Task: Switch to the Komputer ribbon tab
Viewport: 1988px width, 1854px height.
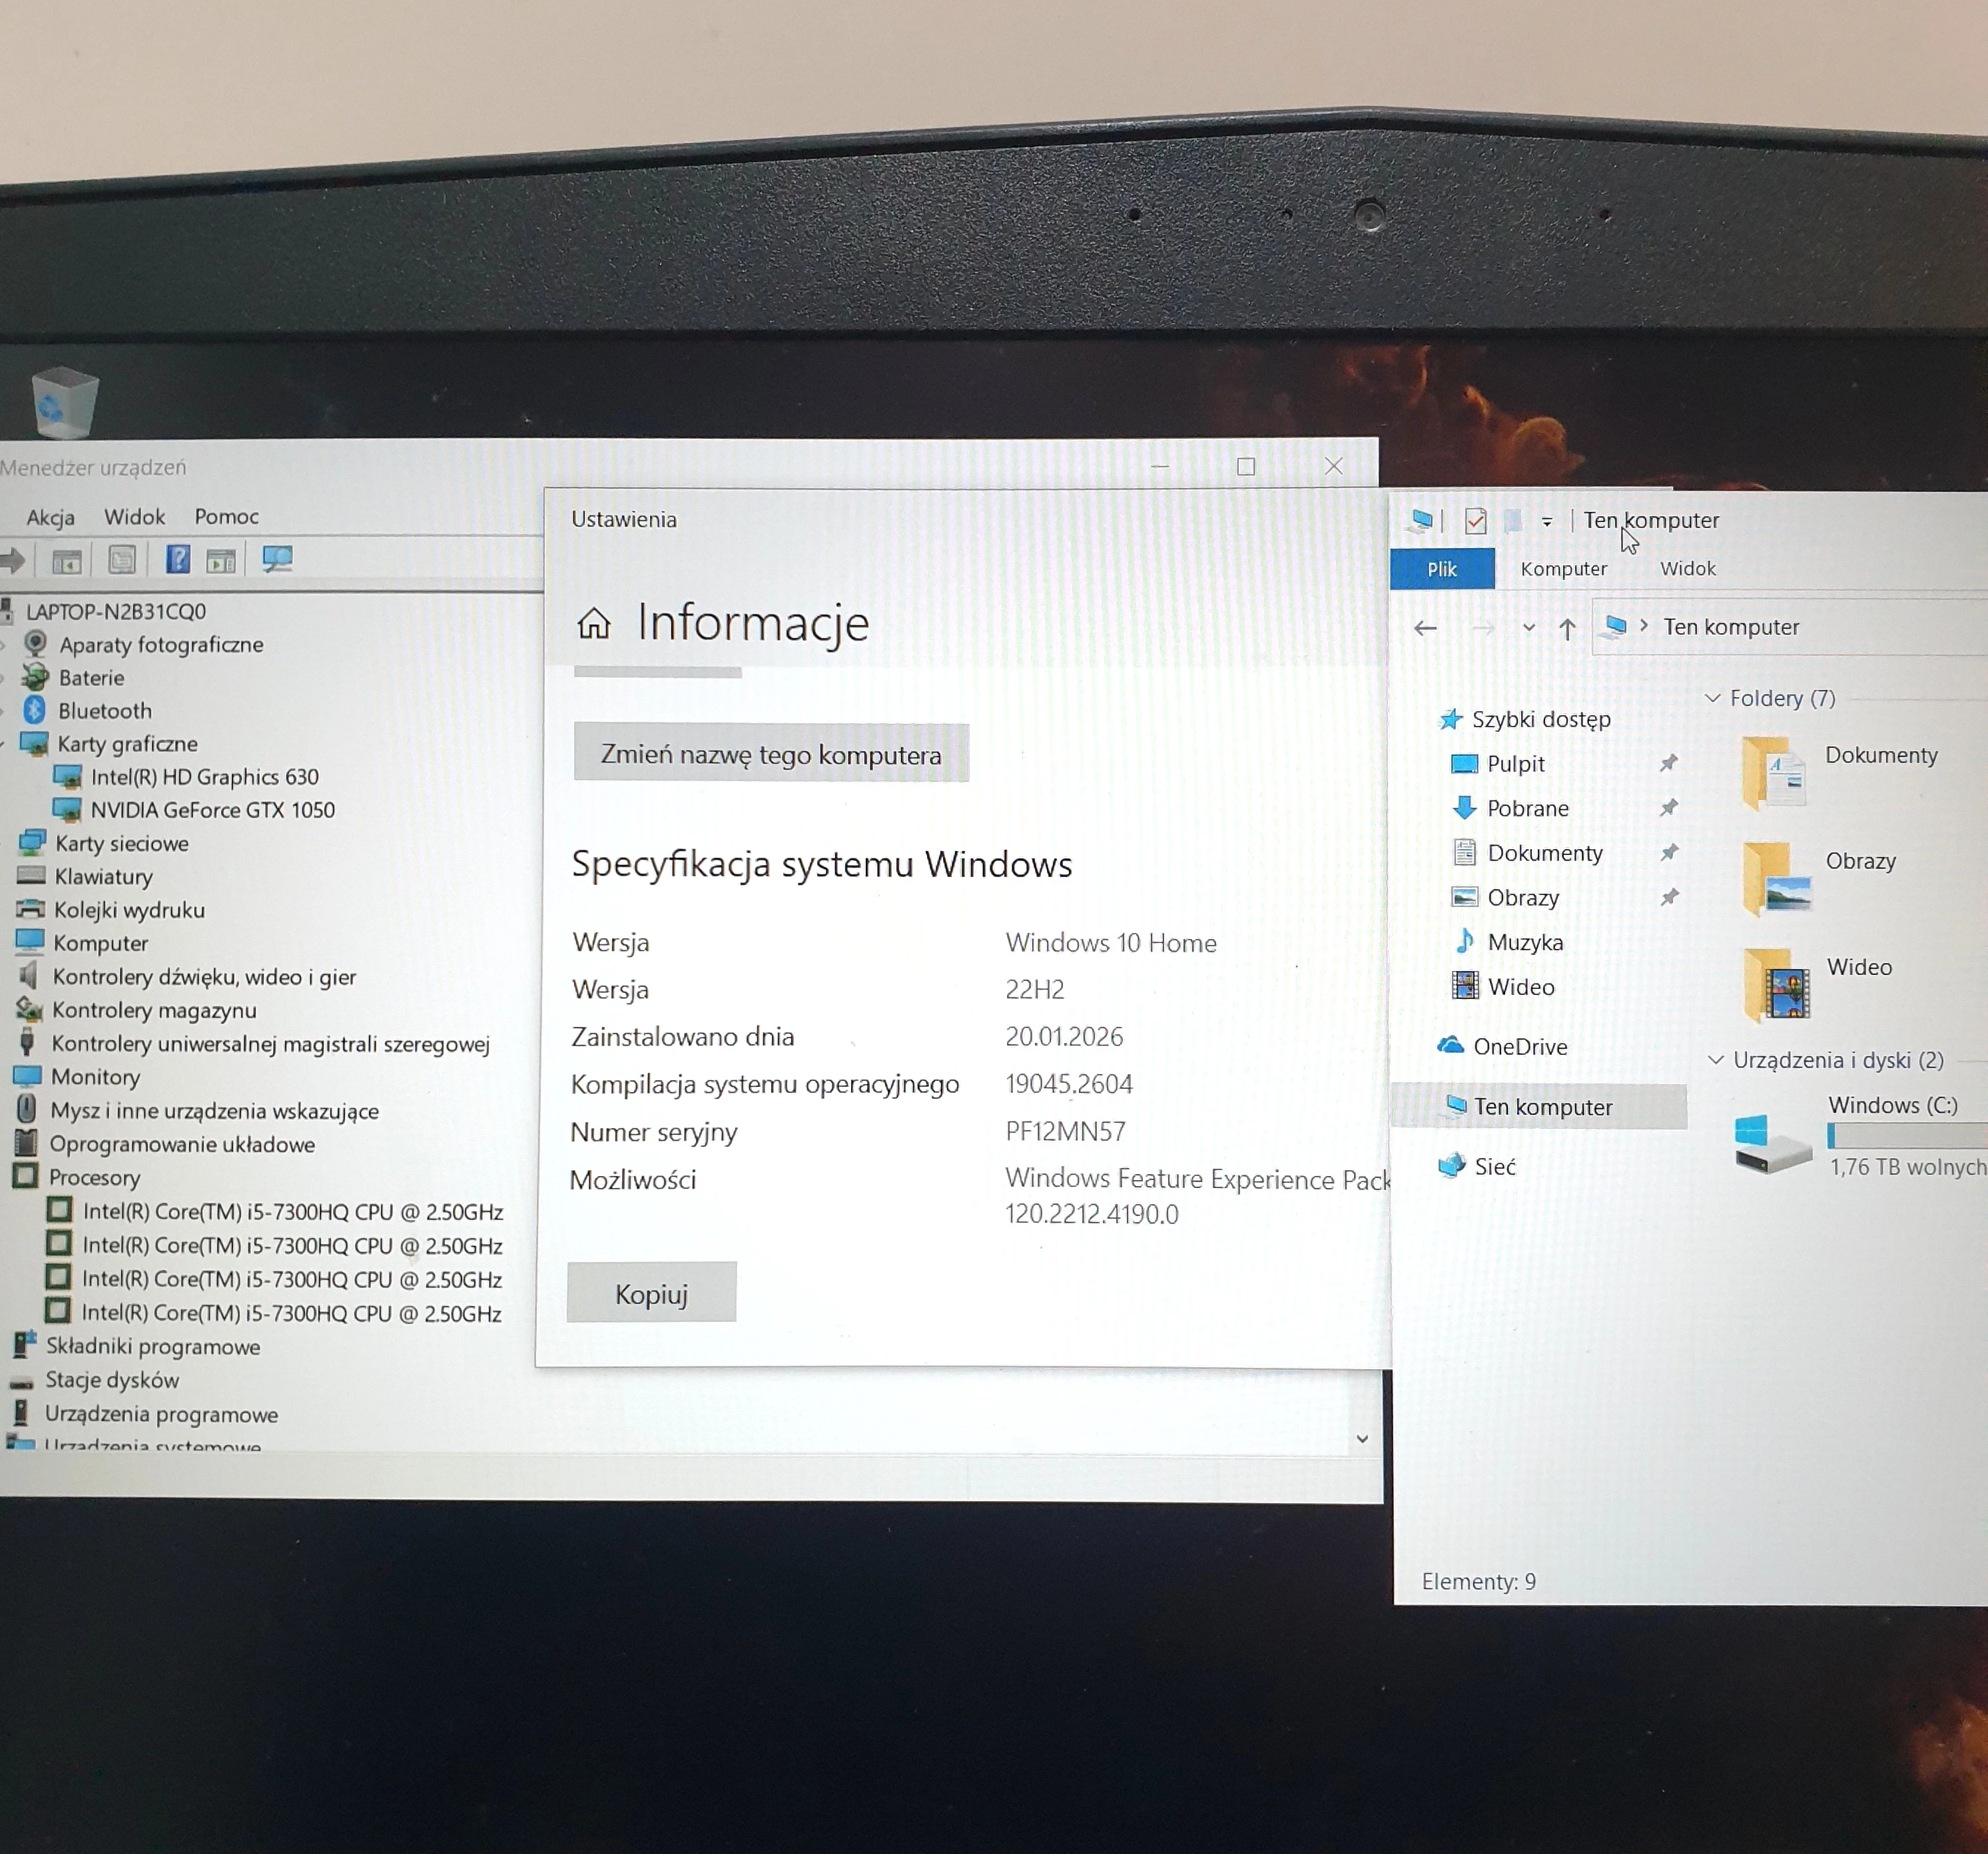Action: (1564, 568)
